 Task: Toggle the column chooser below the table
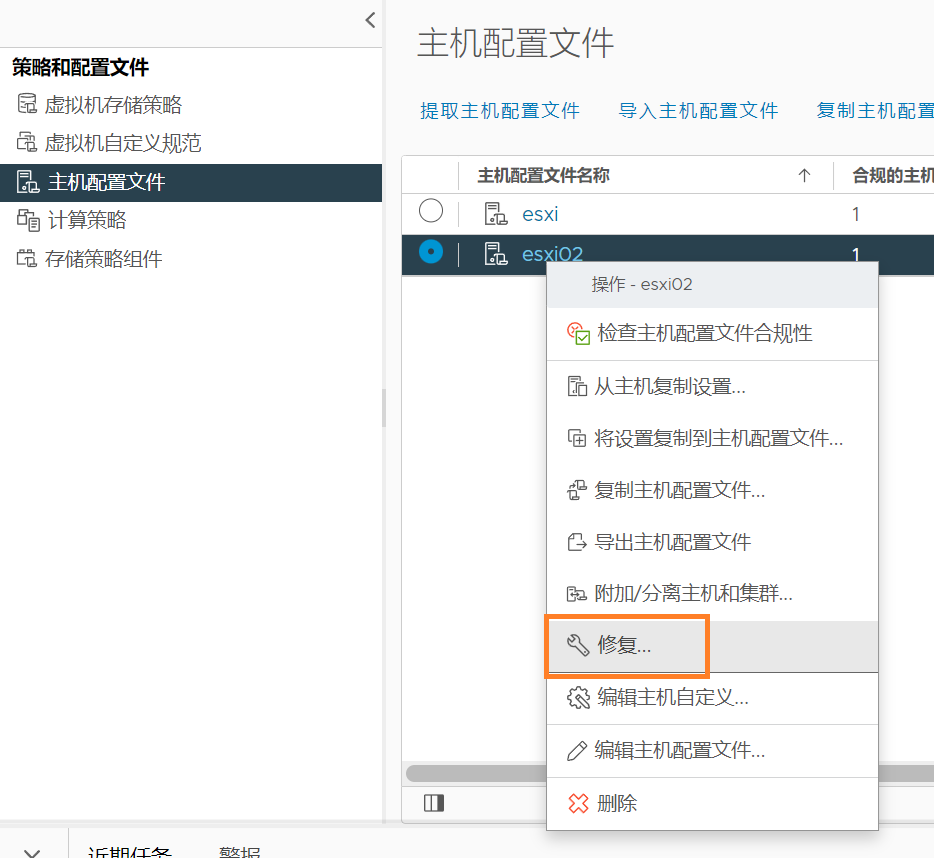(433, 803)
